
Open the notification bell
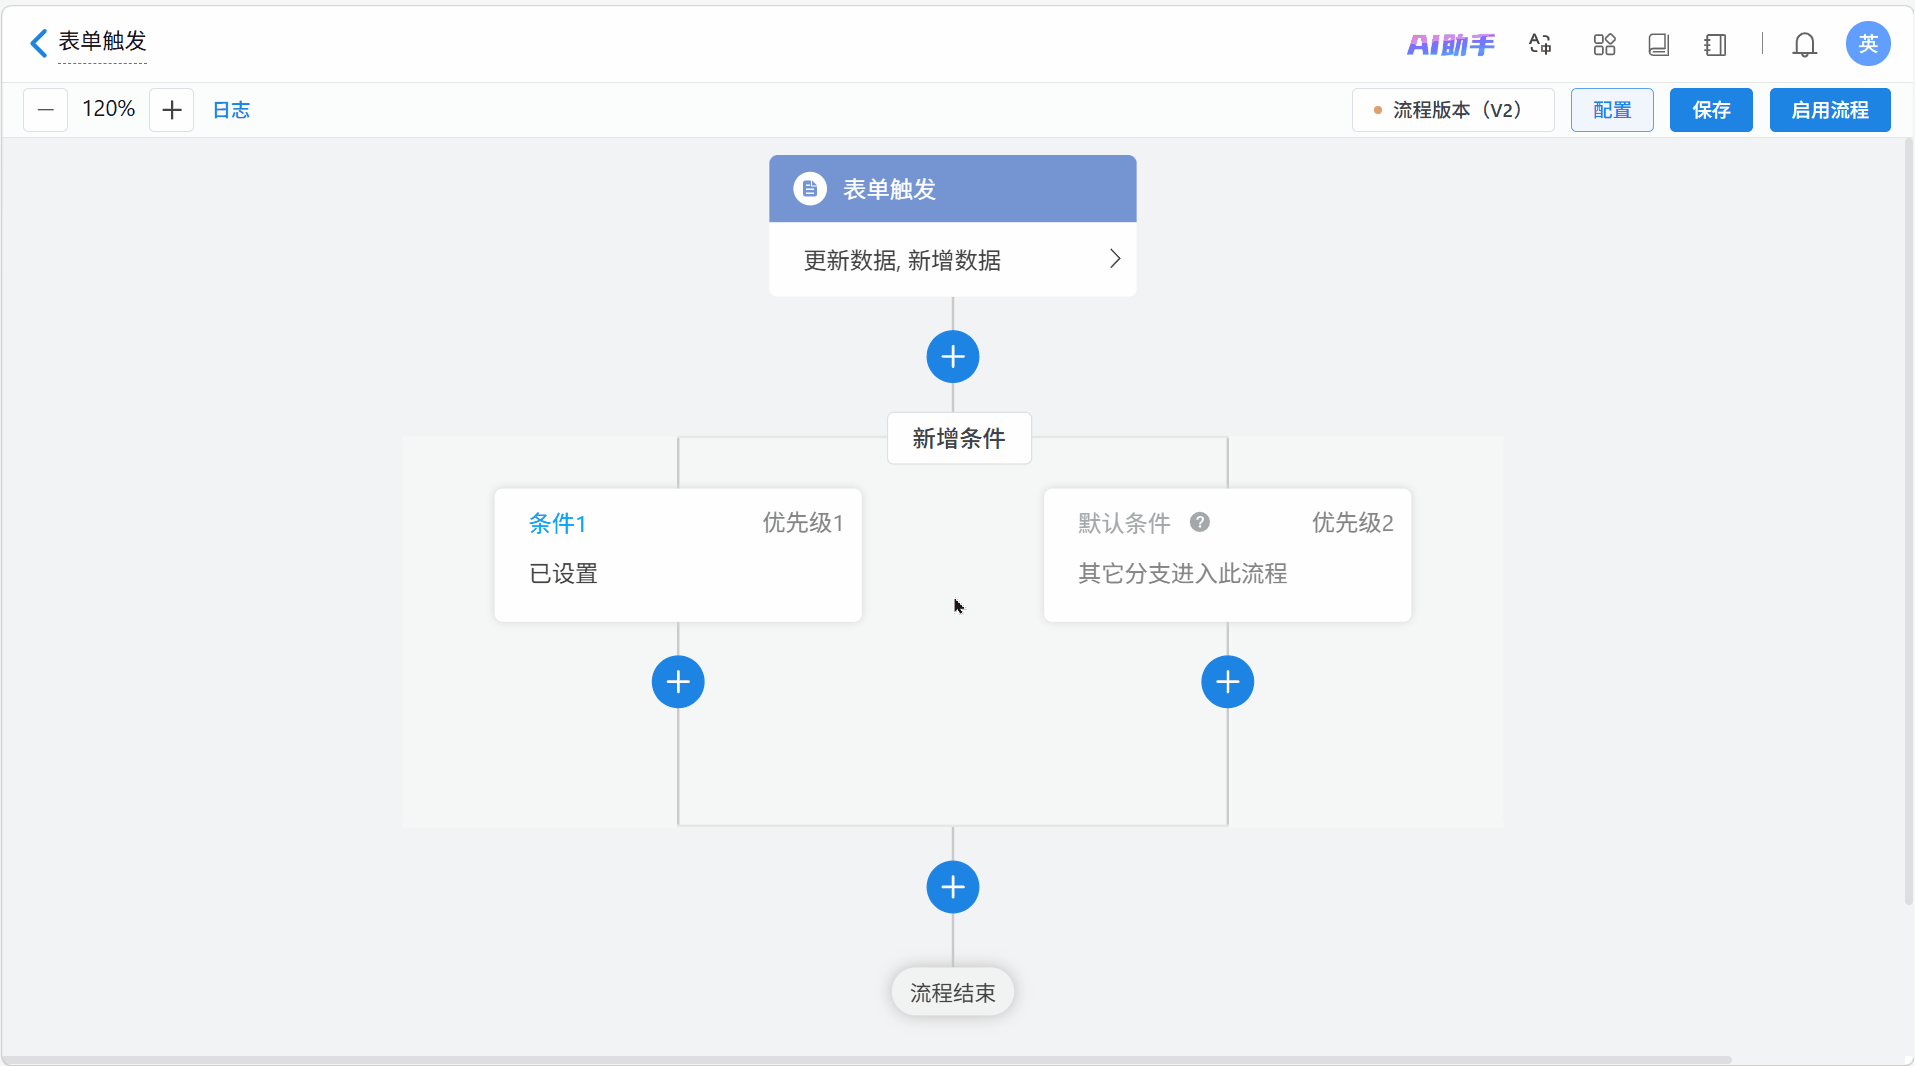point(1804,45)
